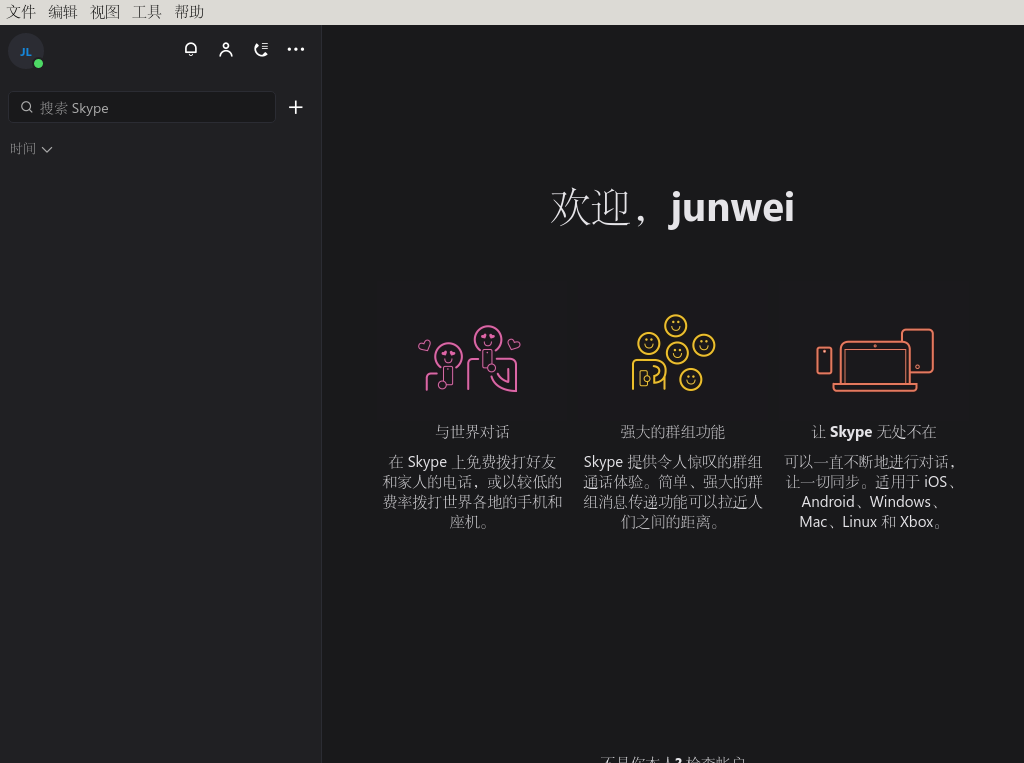The image size is (1024, 763).
Task: Click the empty conversation list area
Action: tap(160, 450)
